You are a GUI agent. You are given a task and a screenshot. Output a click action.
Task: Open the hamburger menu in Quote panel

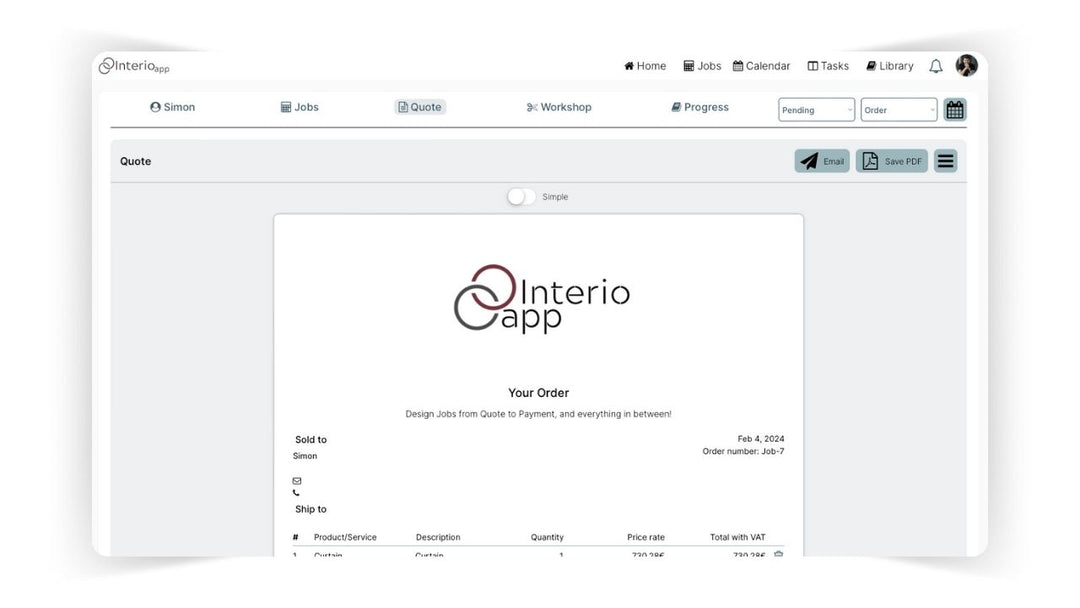946,161
